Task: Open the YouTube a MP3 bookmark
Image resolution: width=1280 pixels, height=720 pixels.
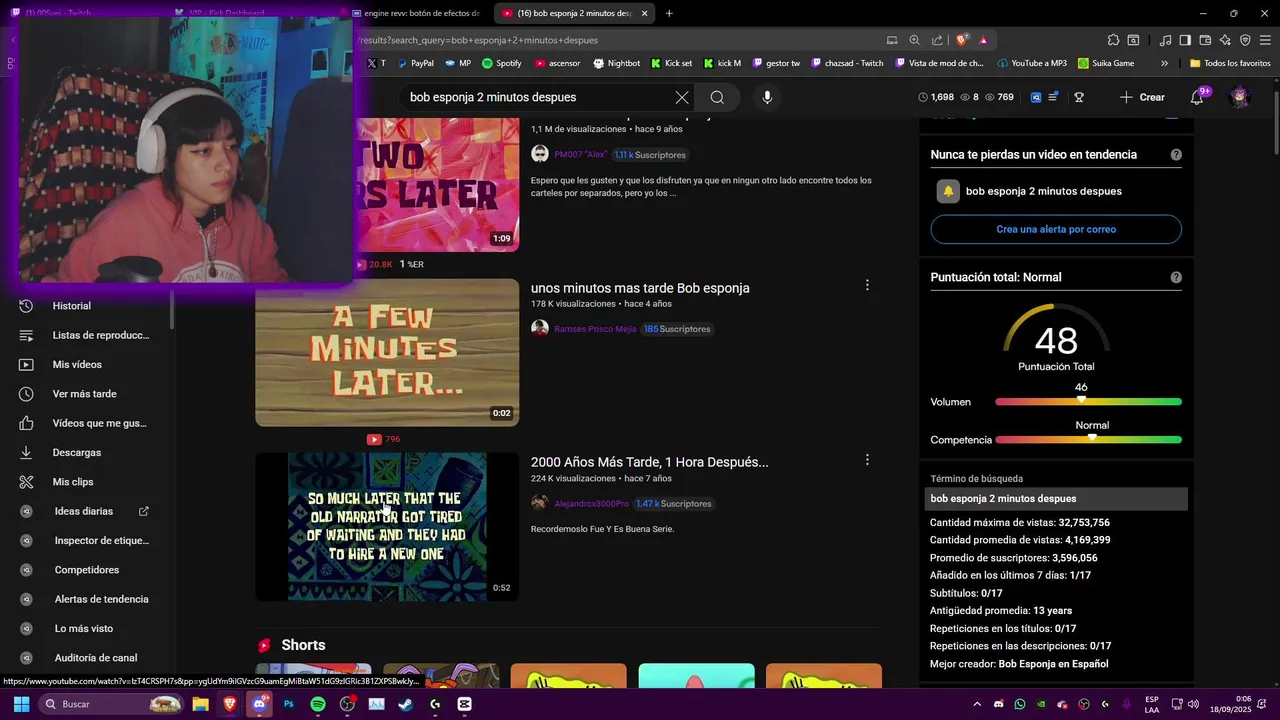Action: point(1030,63)
